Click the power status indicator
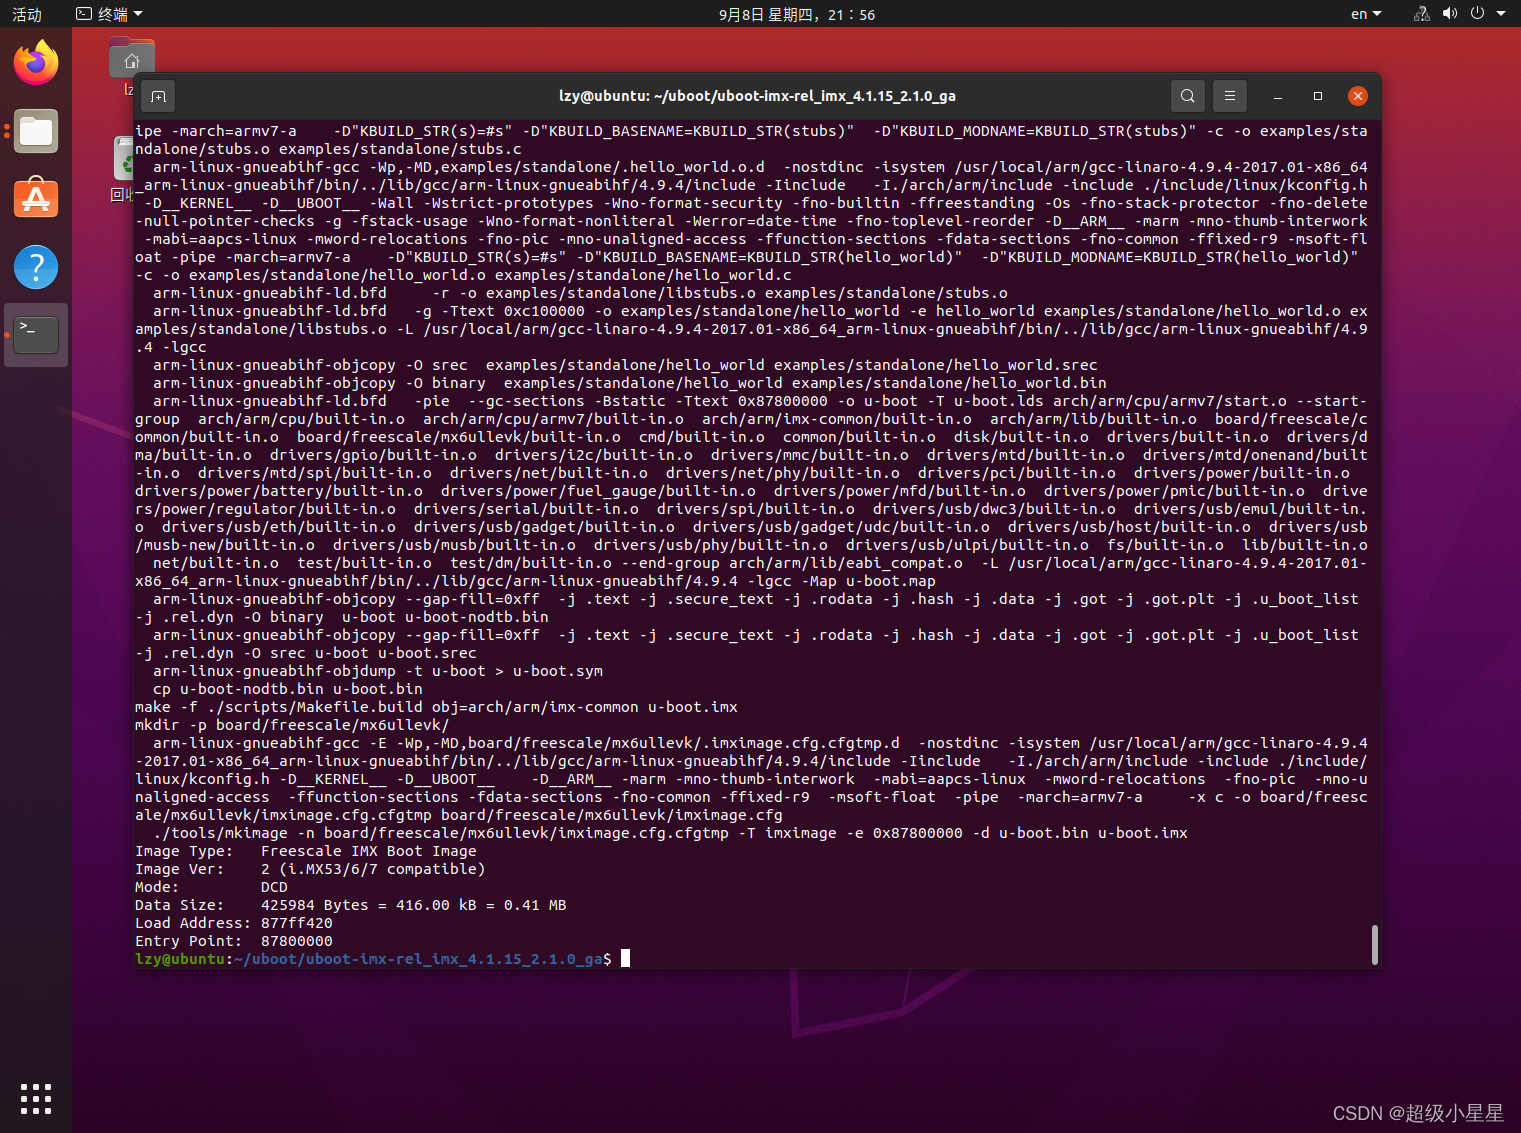Screen dimensions: 1521x1133 (1478, 14)
